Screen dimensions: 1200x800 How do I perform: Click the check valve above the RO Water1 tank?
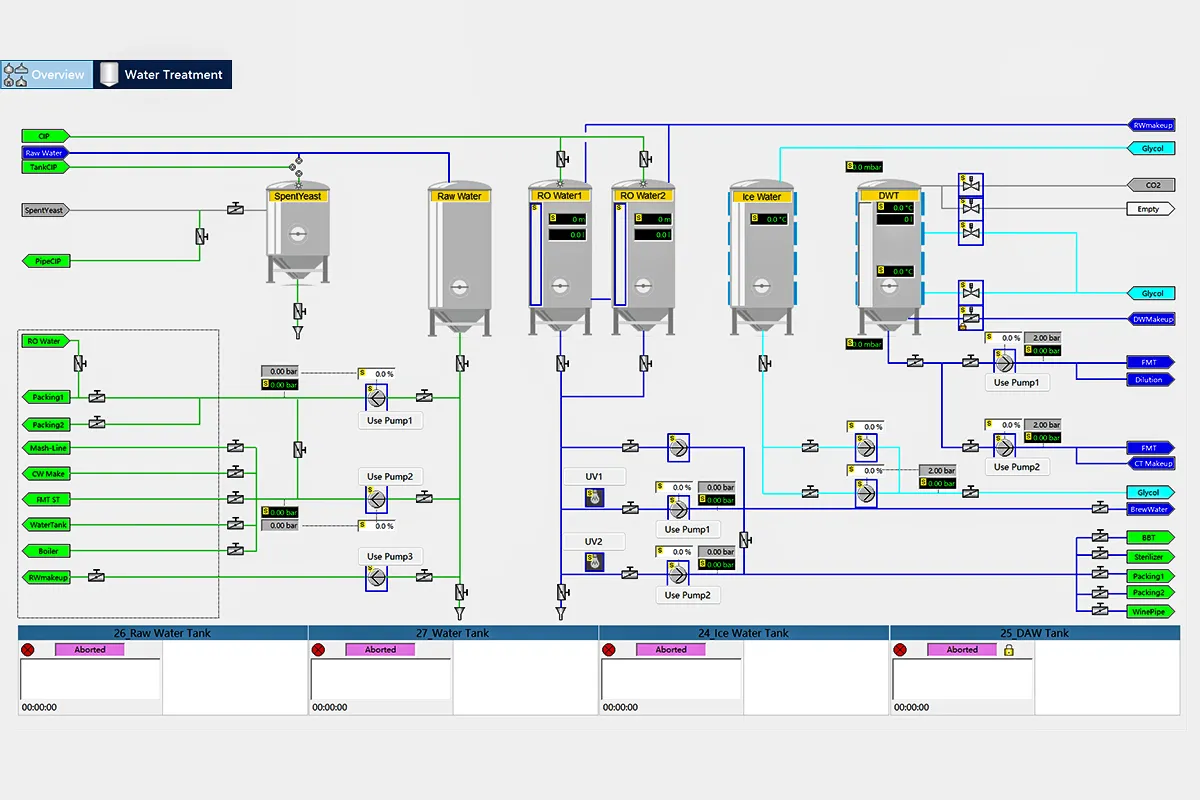(561, 159)
